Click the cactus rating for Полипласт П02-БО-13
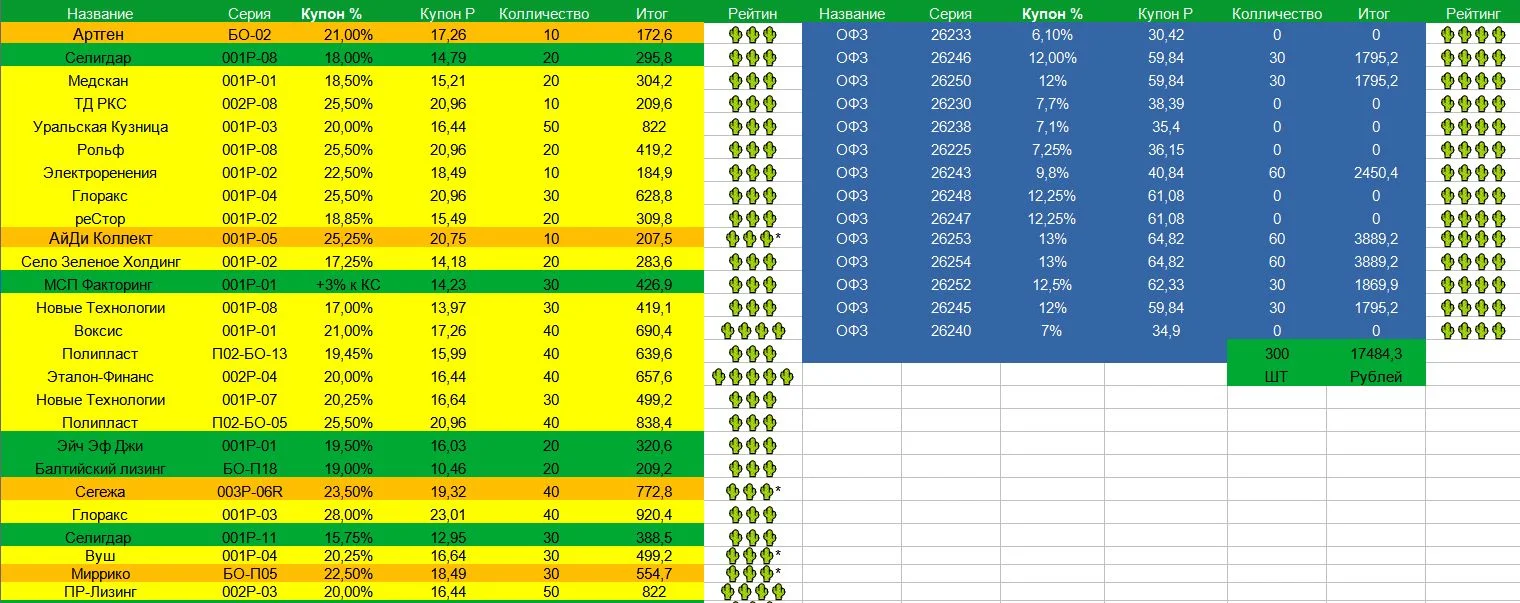Image resolution: width=1520 pixels, height=603 pixels. 752,354
